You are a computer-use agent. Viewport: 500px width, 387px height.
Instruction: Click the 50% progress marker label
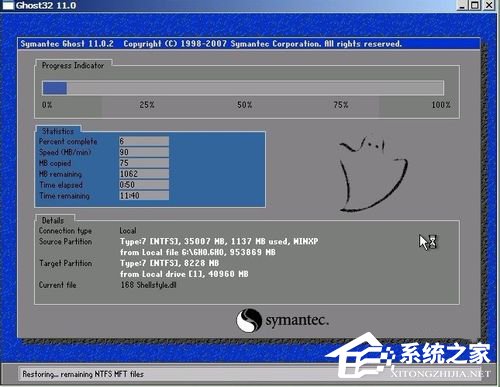(x=244, y=105)
